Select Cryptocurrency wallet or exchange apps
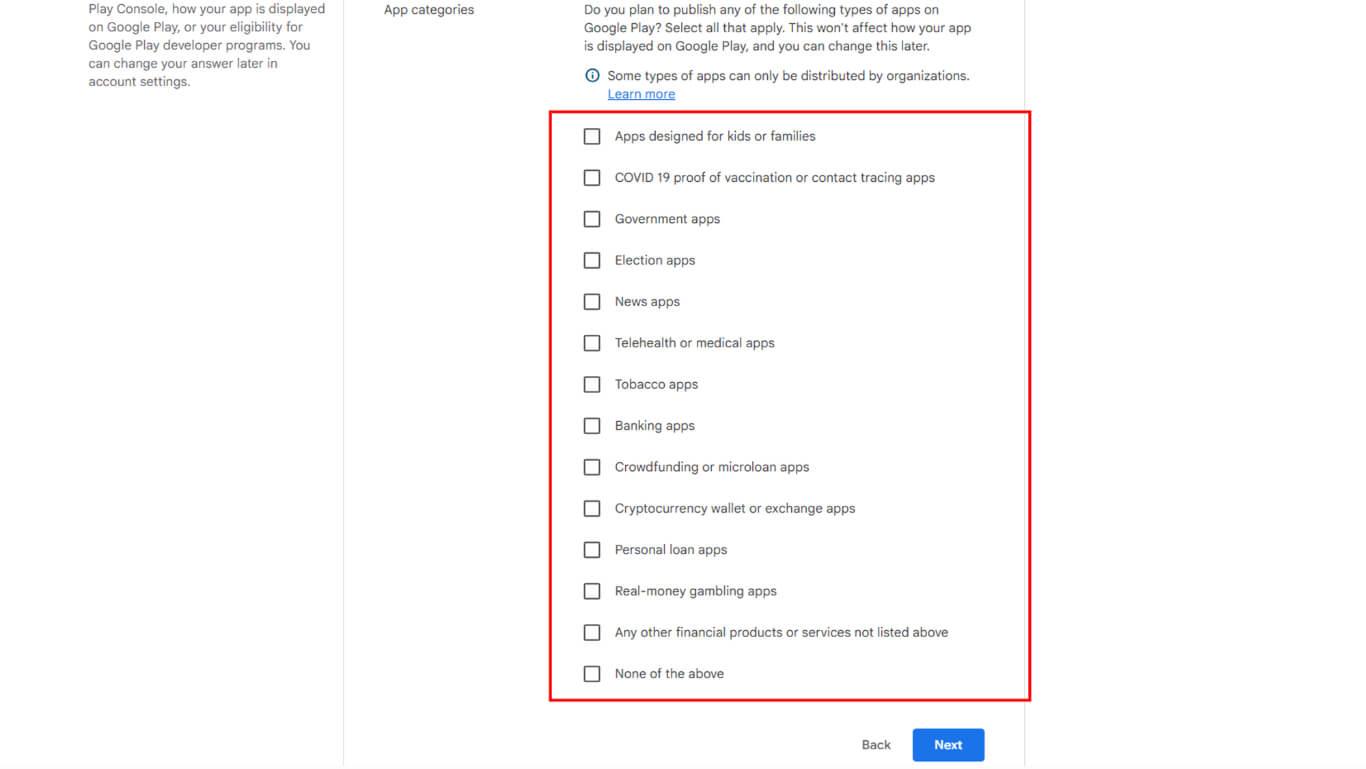The width and height of the screenshot is (1366, 769). tap(592, 508)
